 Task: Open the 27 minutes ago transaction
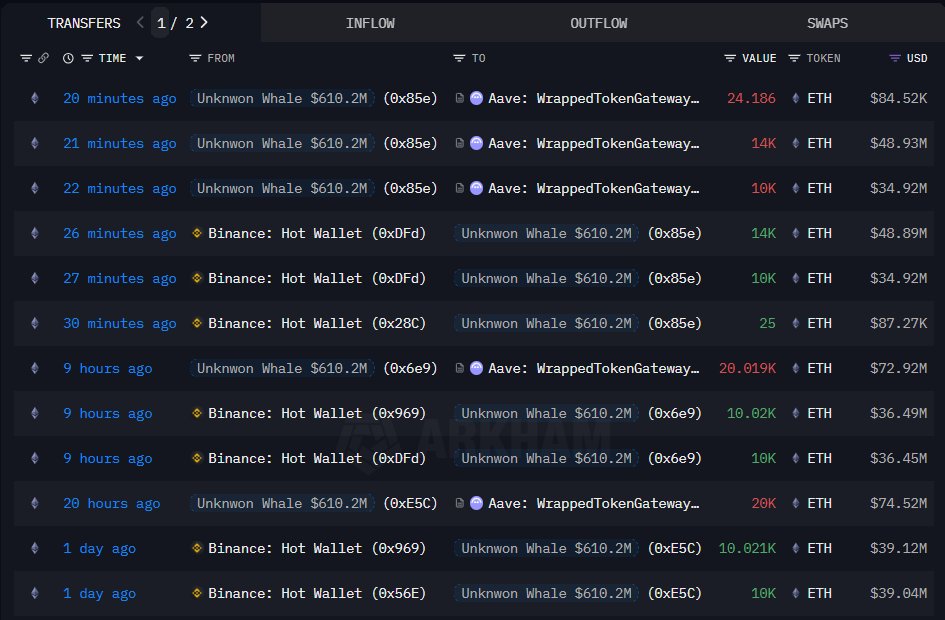(119, 278)
